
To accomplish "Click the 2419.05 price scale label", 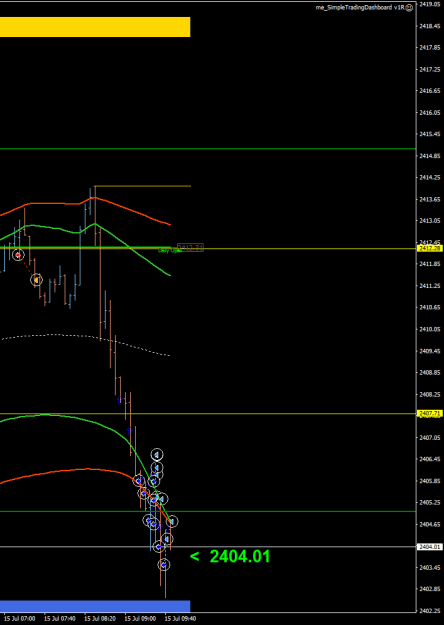I will (428, 4).
